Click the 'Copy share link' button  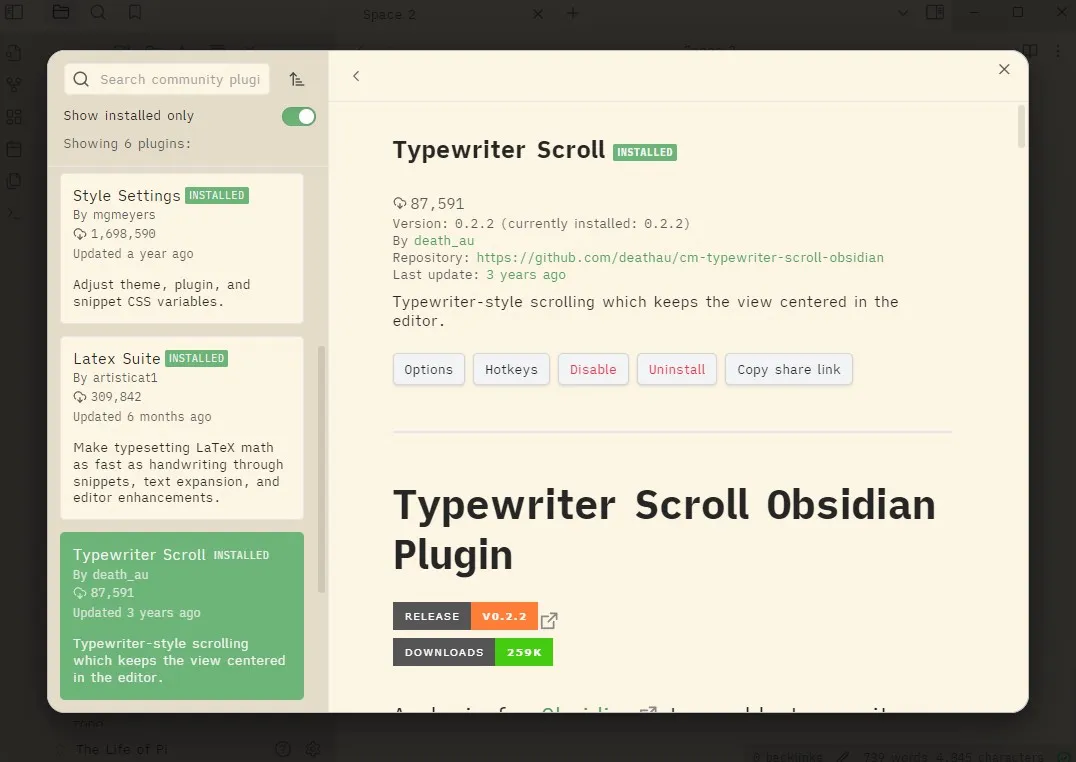(789, 369)
